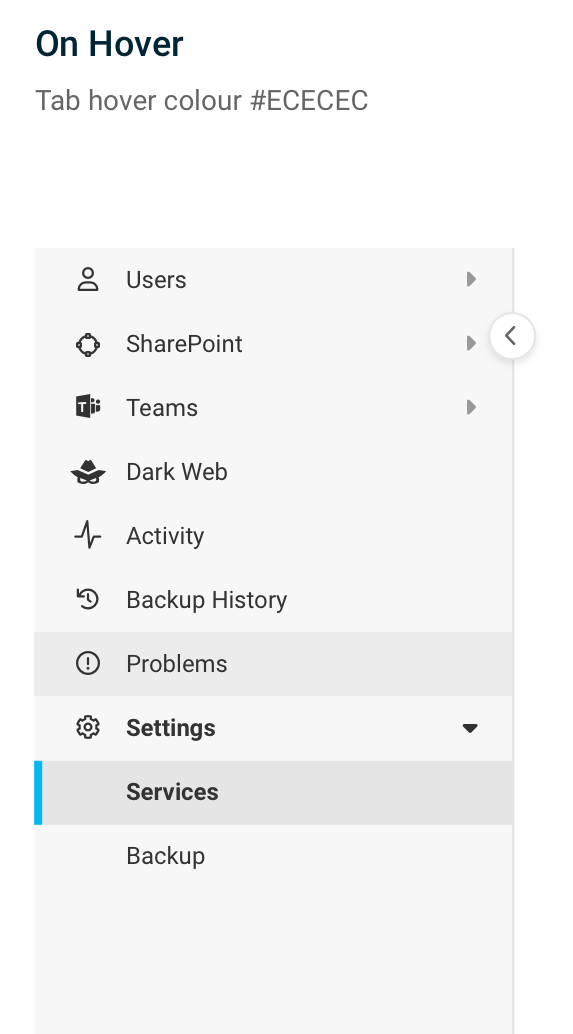Click the SharePoint circle icon
The height and width of the screenshot is (1034, 573).
click(88, 344)
